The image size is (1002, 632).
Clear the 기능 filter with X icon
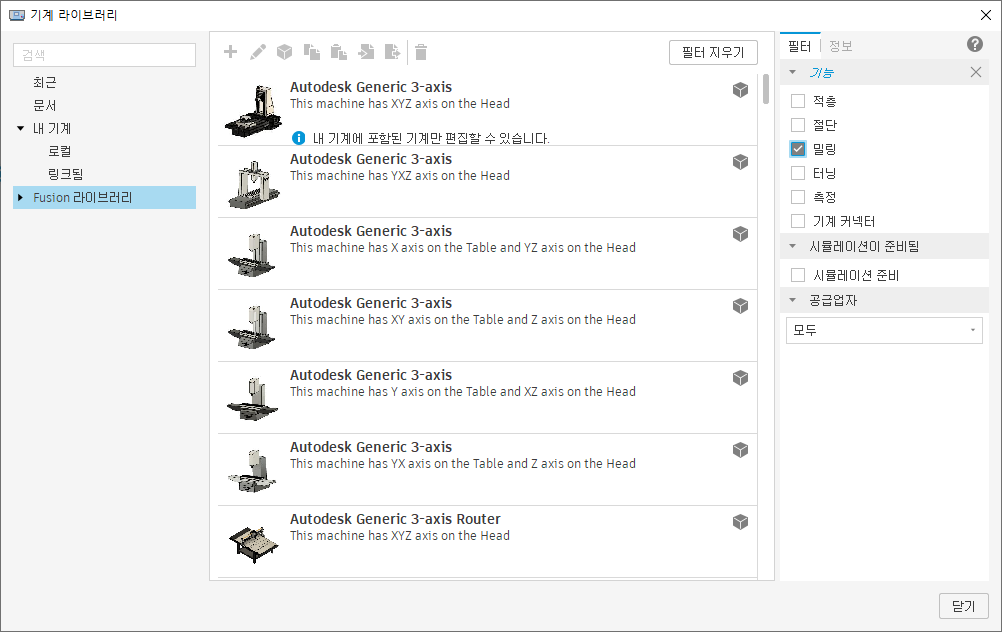975,72
